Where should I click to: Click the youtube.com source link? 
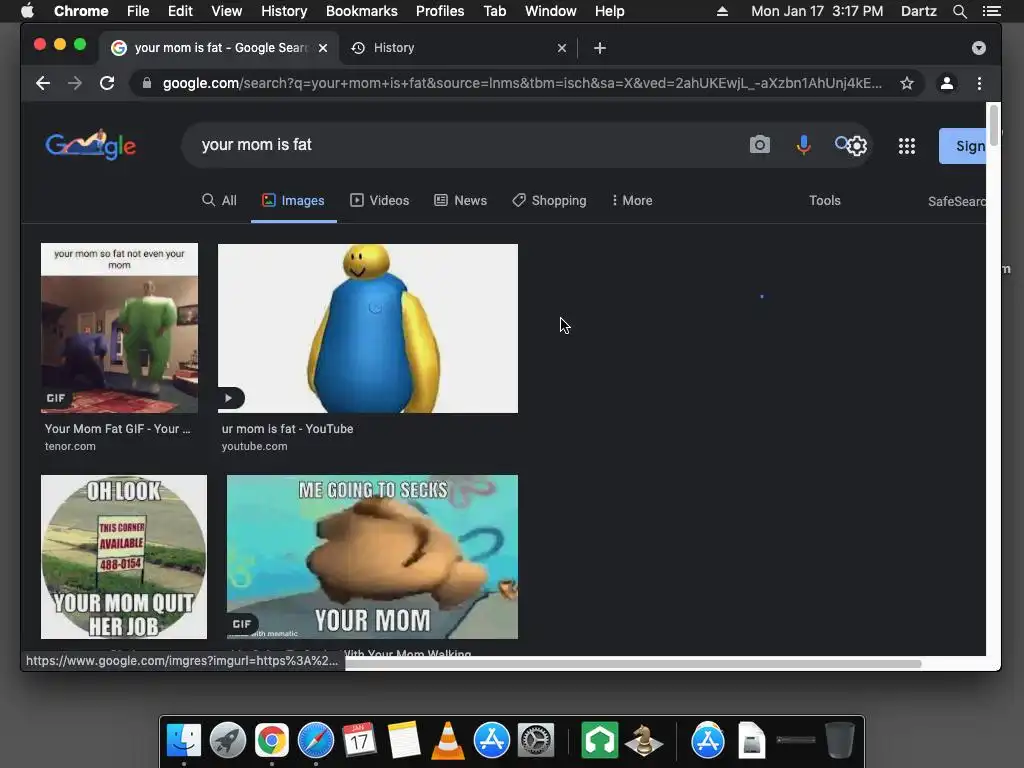click(254, 446)
